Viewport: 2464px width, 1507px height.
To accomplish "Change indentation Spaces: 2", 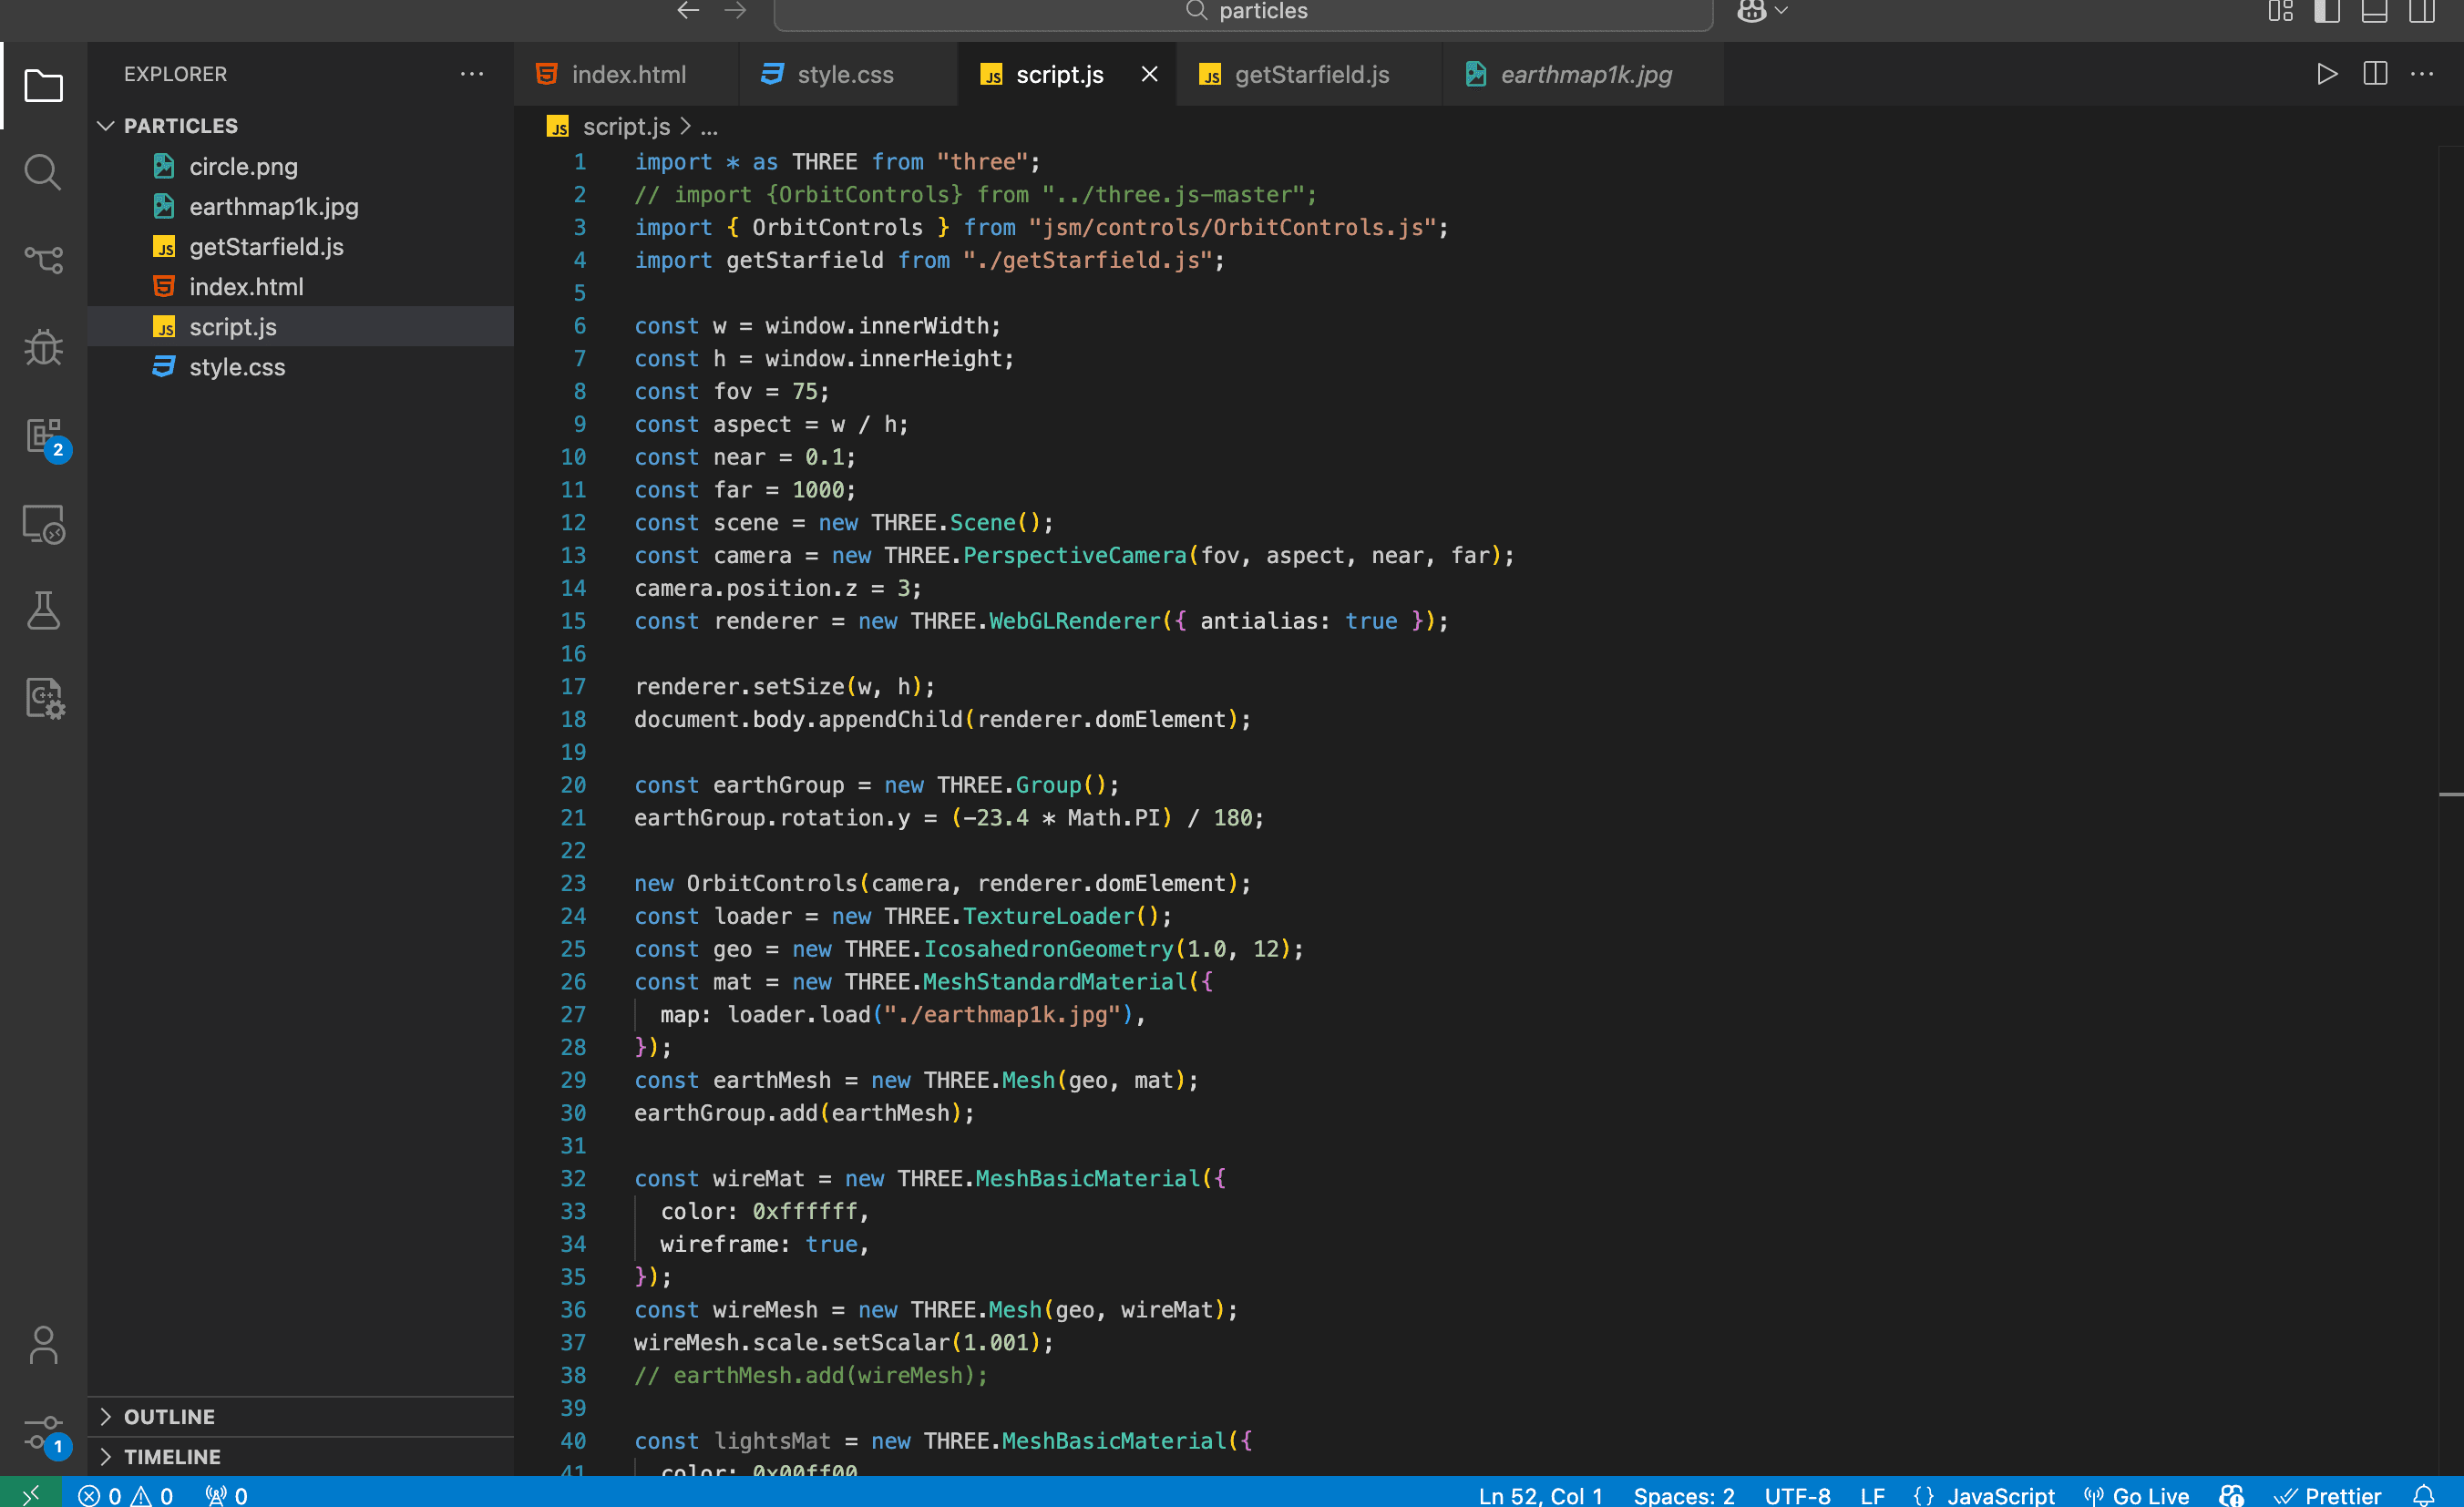I will (1684, 1495).
